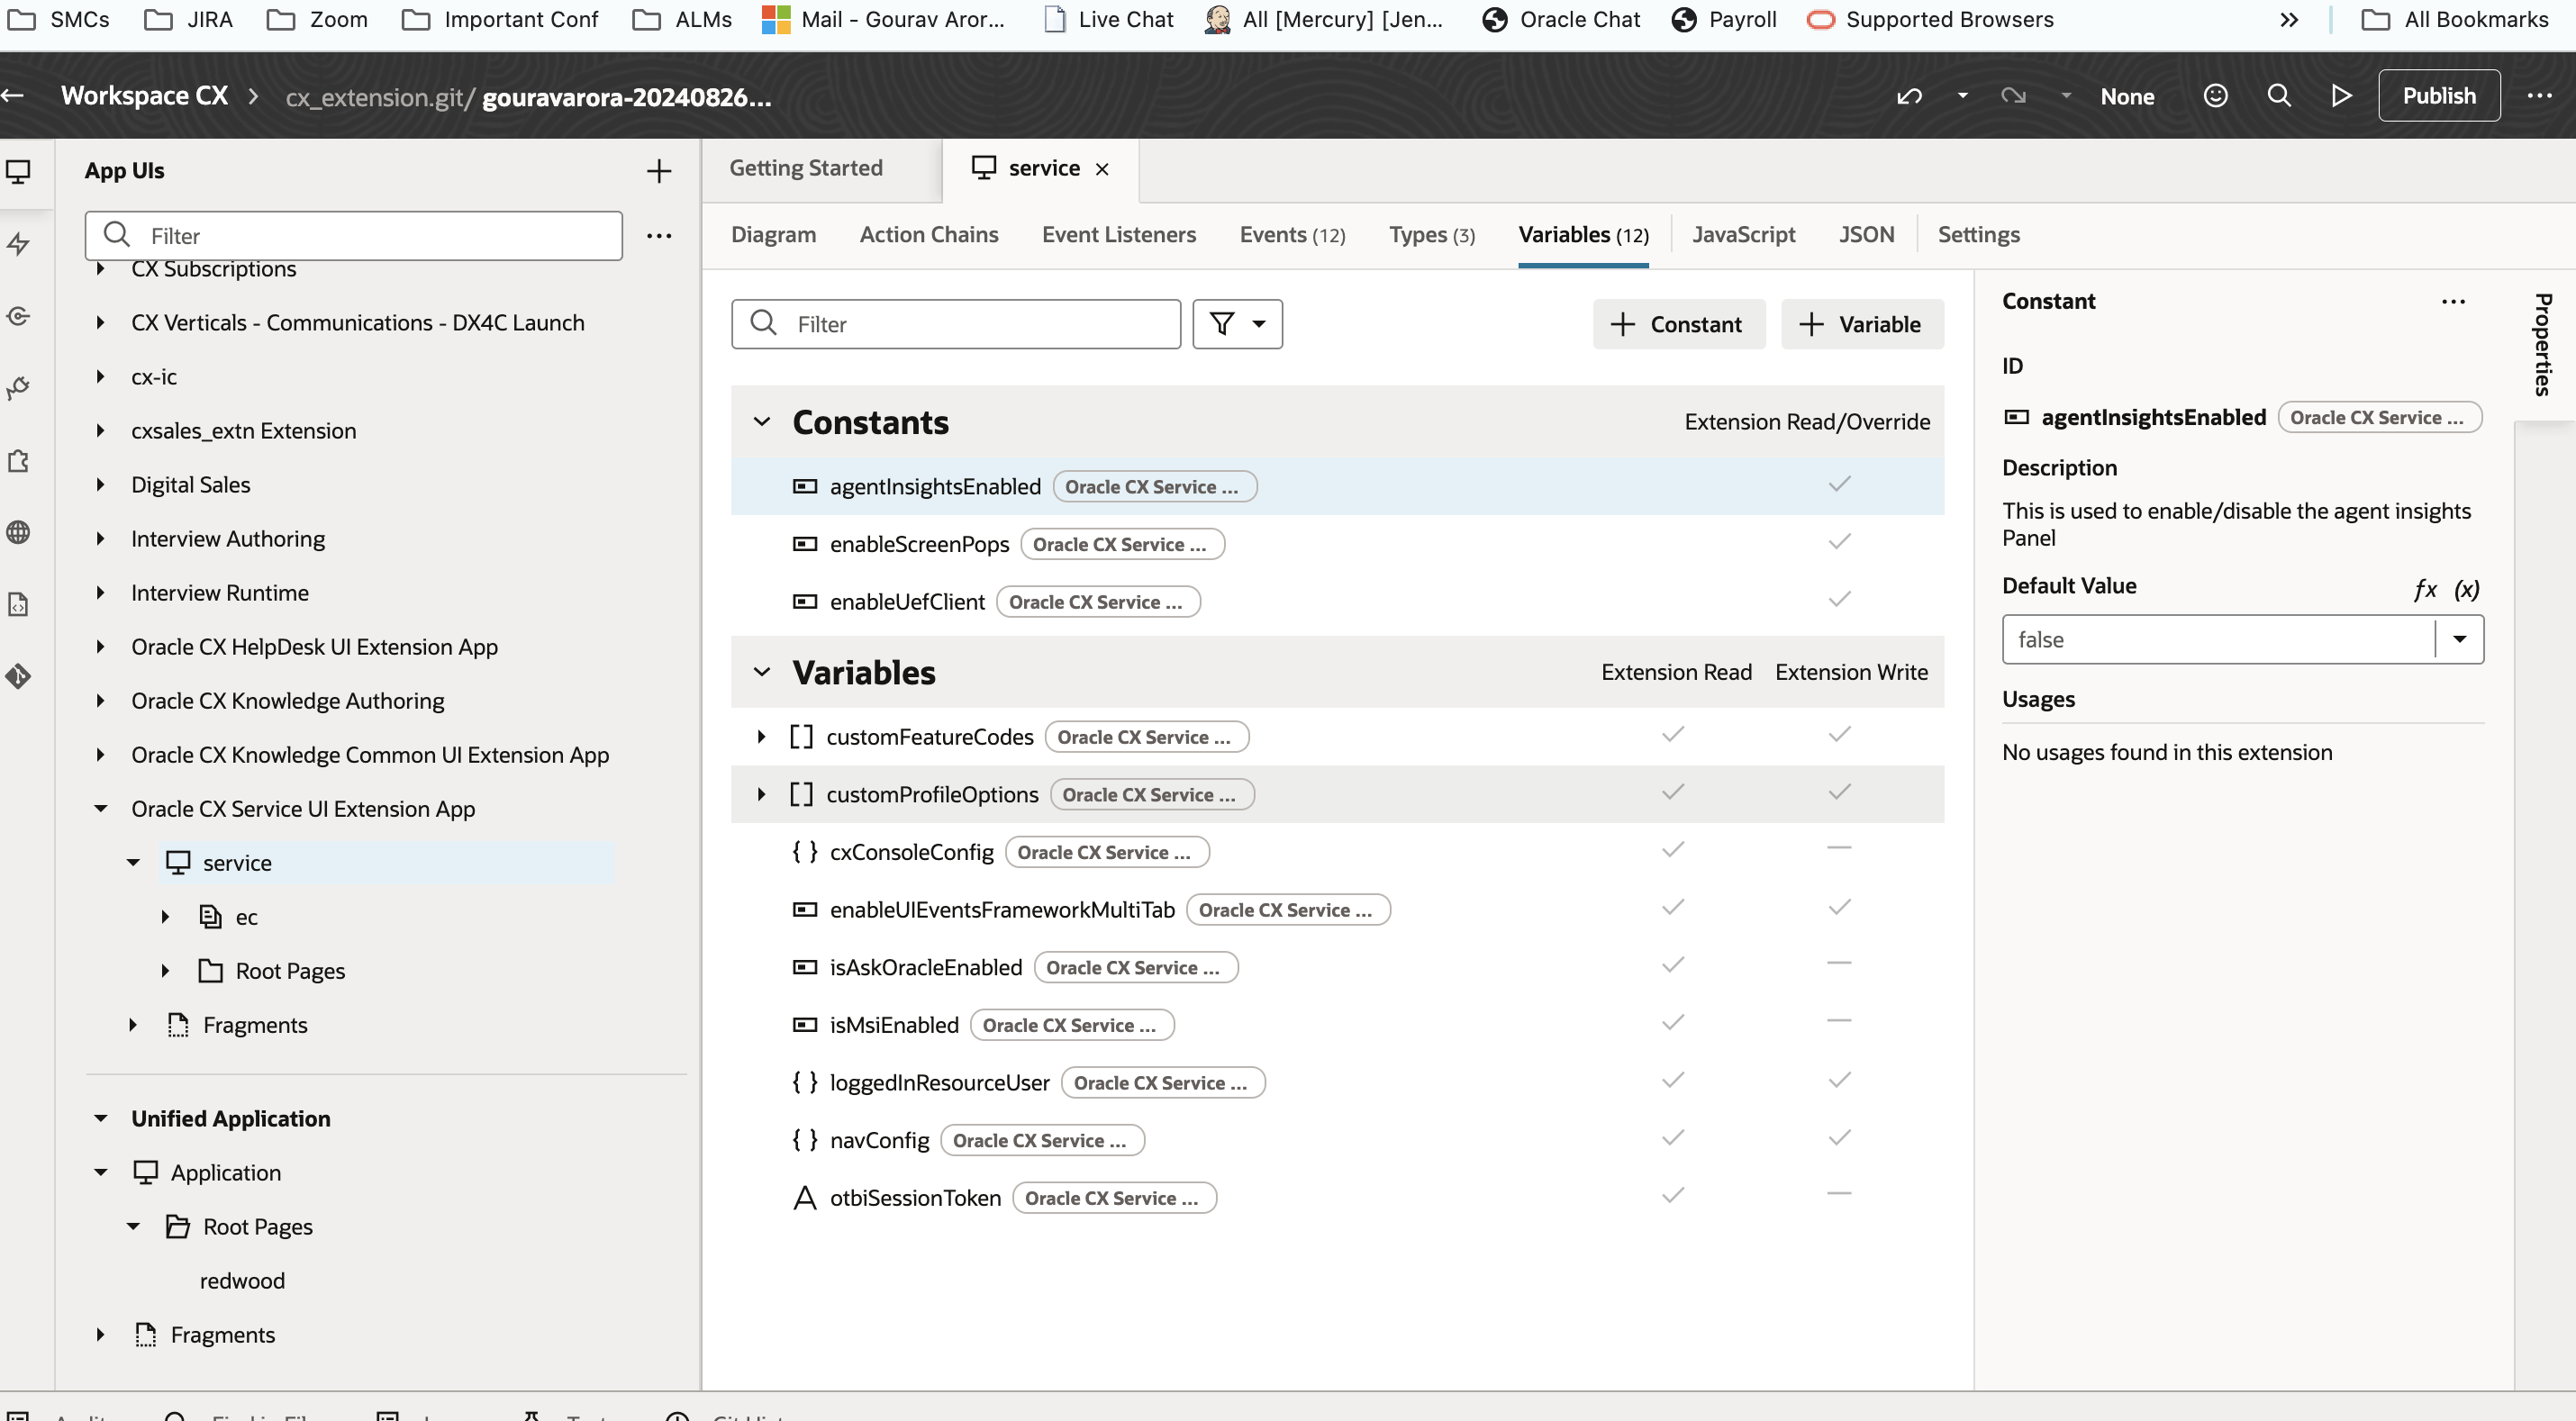Image resolution: width=2576 pixels, height=1421 pixels.
Task: Open Workspace CX breadcrumb link
Action: point(145,96)
